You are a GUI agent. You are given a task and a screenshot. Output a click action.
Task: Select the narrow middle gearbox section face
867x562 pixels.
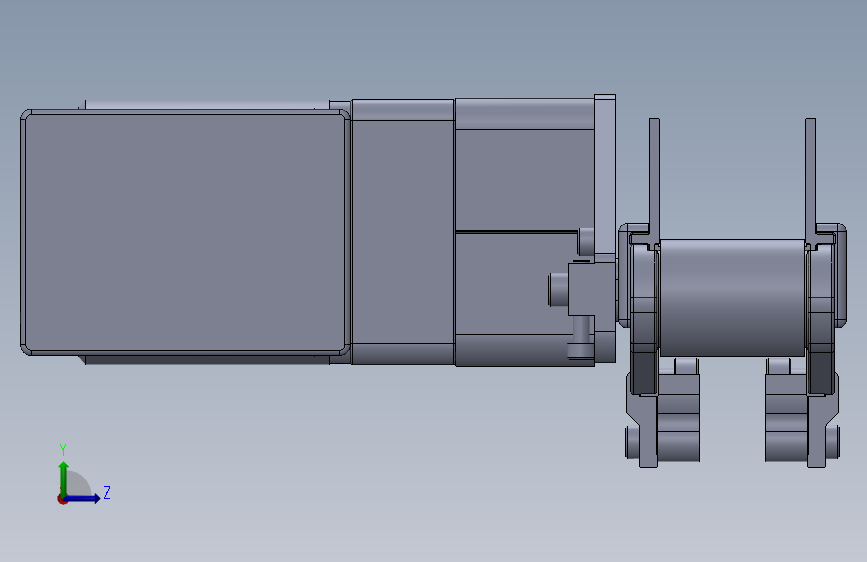[x=403, y=232]
